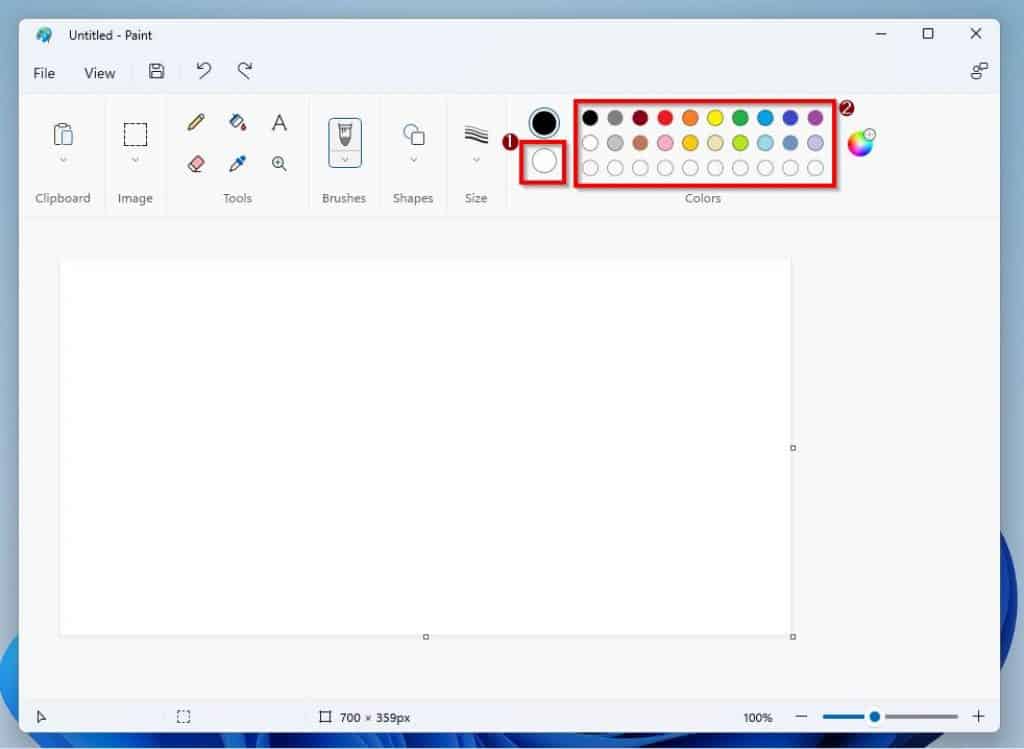Zoom in with the plus button

tap(978, 716)
